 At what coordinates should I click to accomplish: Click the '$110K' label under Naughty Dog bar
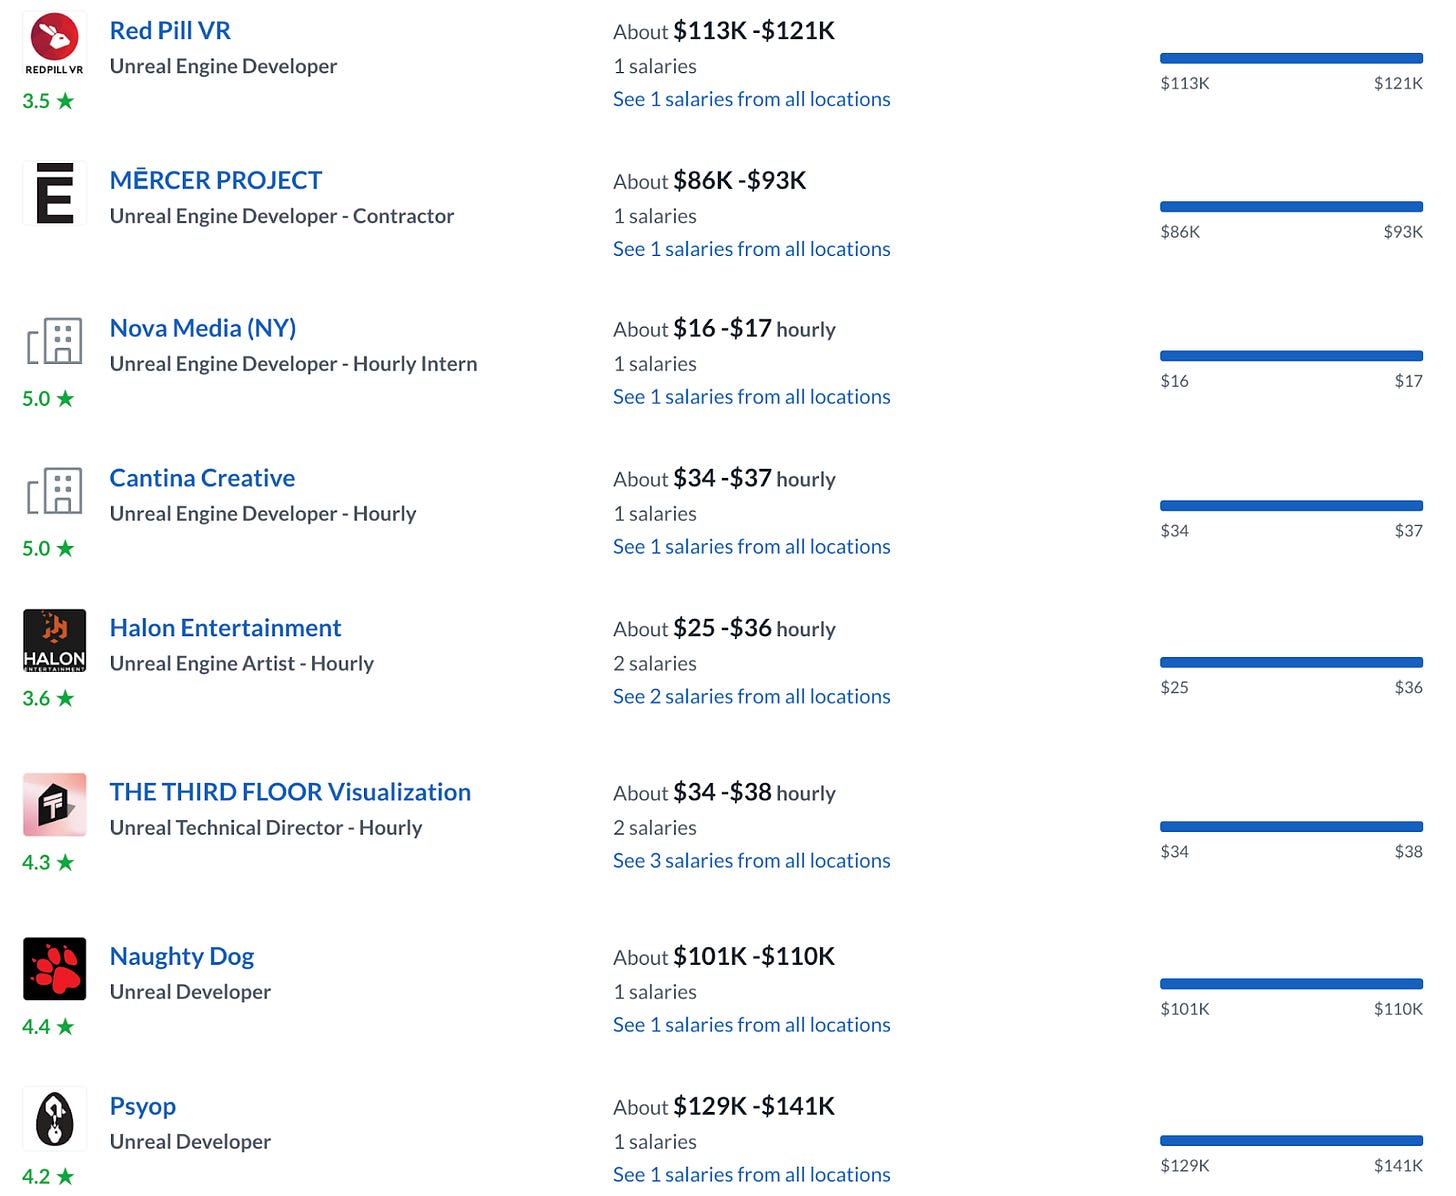click(1398, 1009)
